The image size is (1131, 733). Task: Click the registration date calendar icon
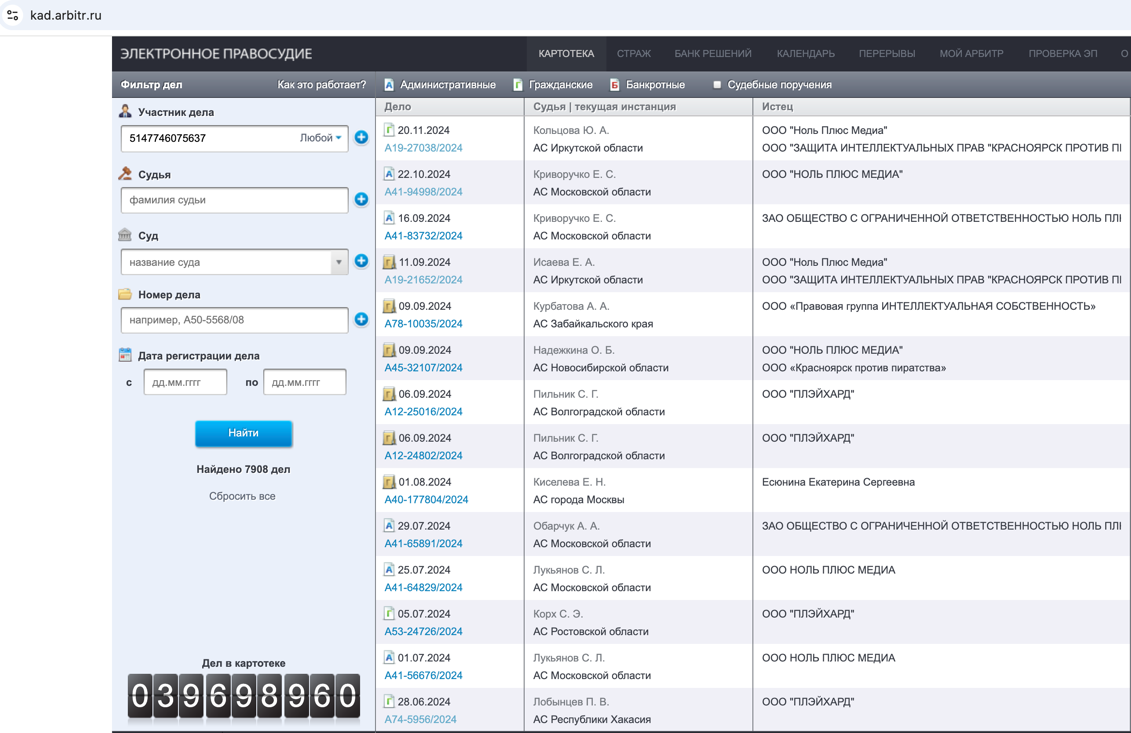pyautogui.click(x=126, y=355)
